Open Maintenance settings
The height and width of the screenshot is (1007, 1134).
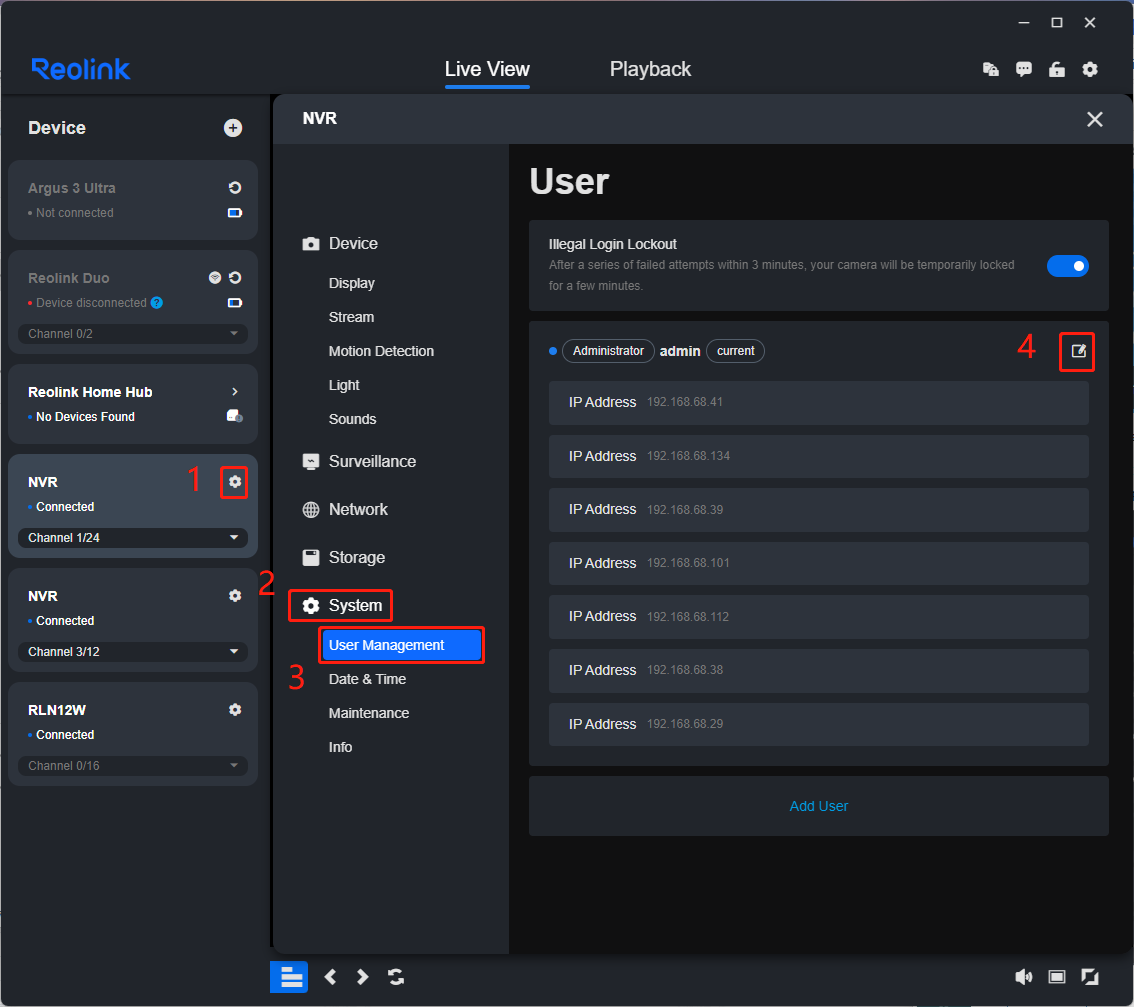click(369, 713)
